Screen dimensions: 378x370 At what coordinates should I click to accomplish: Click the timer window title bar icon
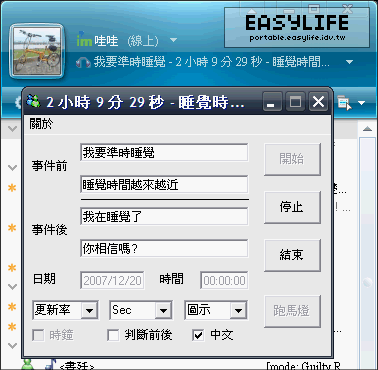coord(33,101)
